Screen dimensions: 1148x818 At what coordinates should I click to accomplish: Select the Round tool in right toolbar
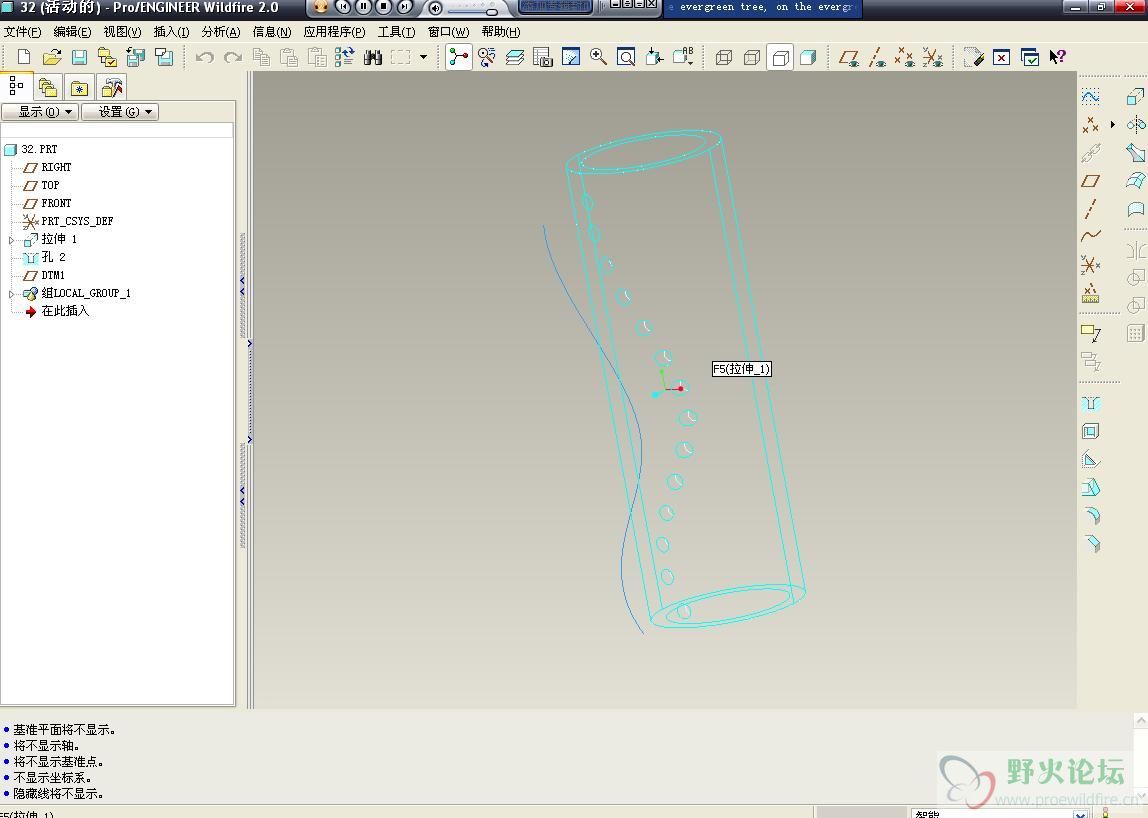coord(1091,516)
